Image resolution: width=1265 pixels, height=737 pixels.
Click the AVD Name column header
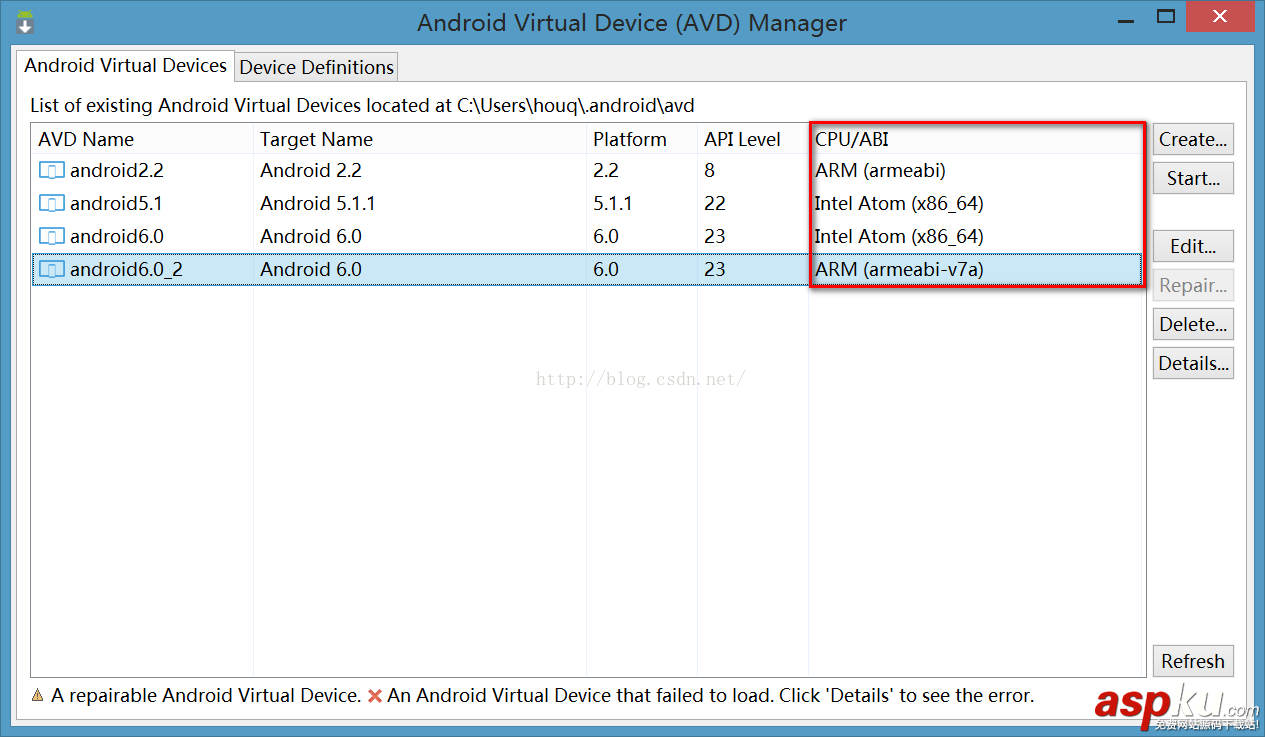coord(79,139)
